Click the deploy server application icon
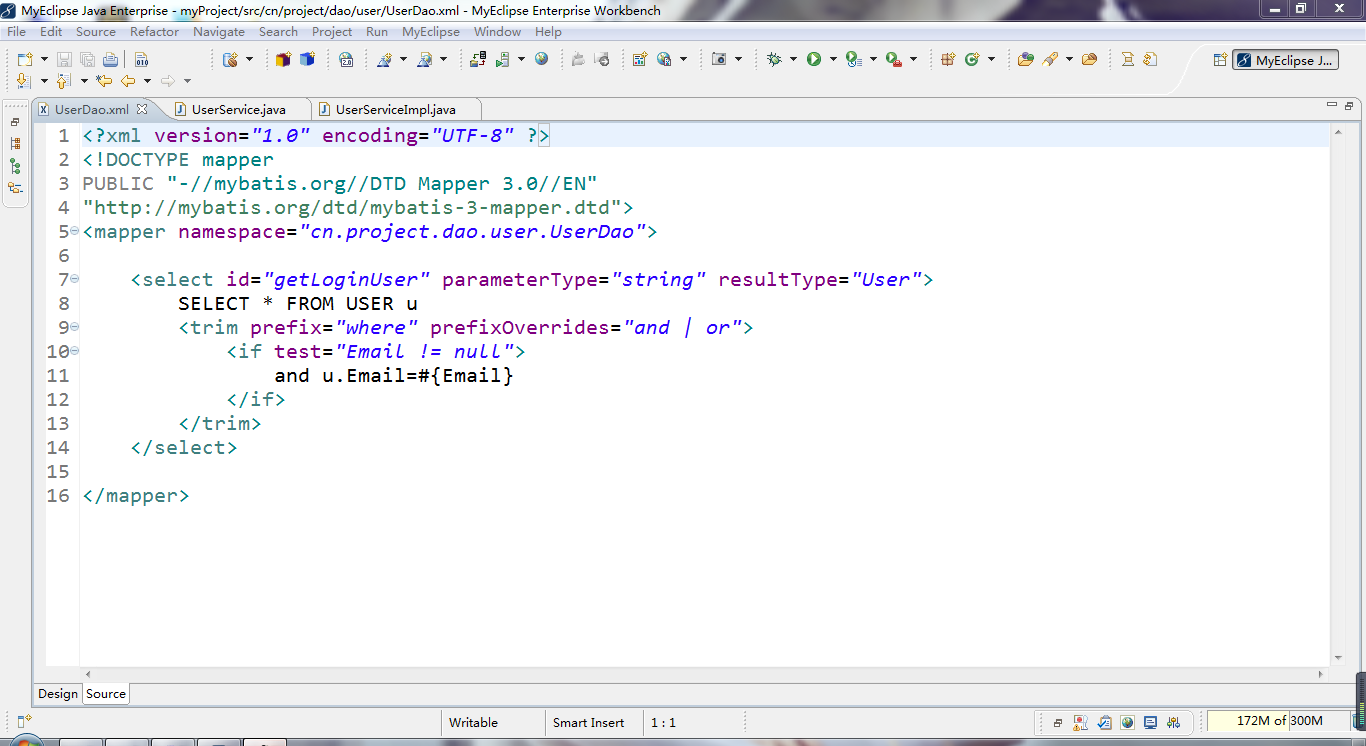This screenshot has width=1366, height=746. coord(478,59)
